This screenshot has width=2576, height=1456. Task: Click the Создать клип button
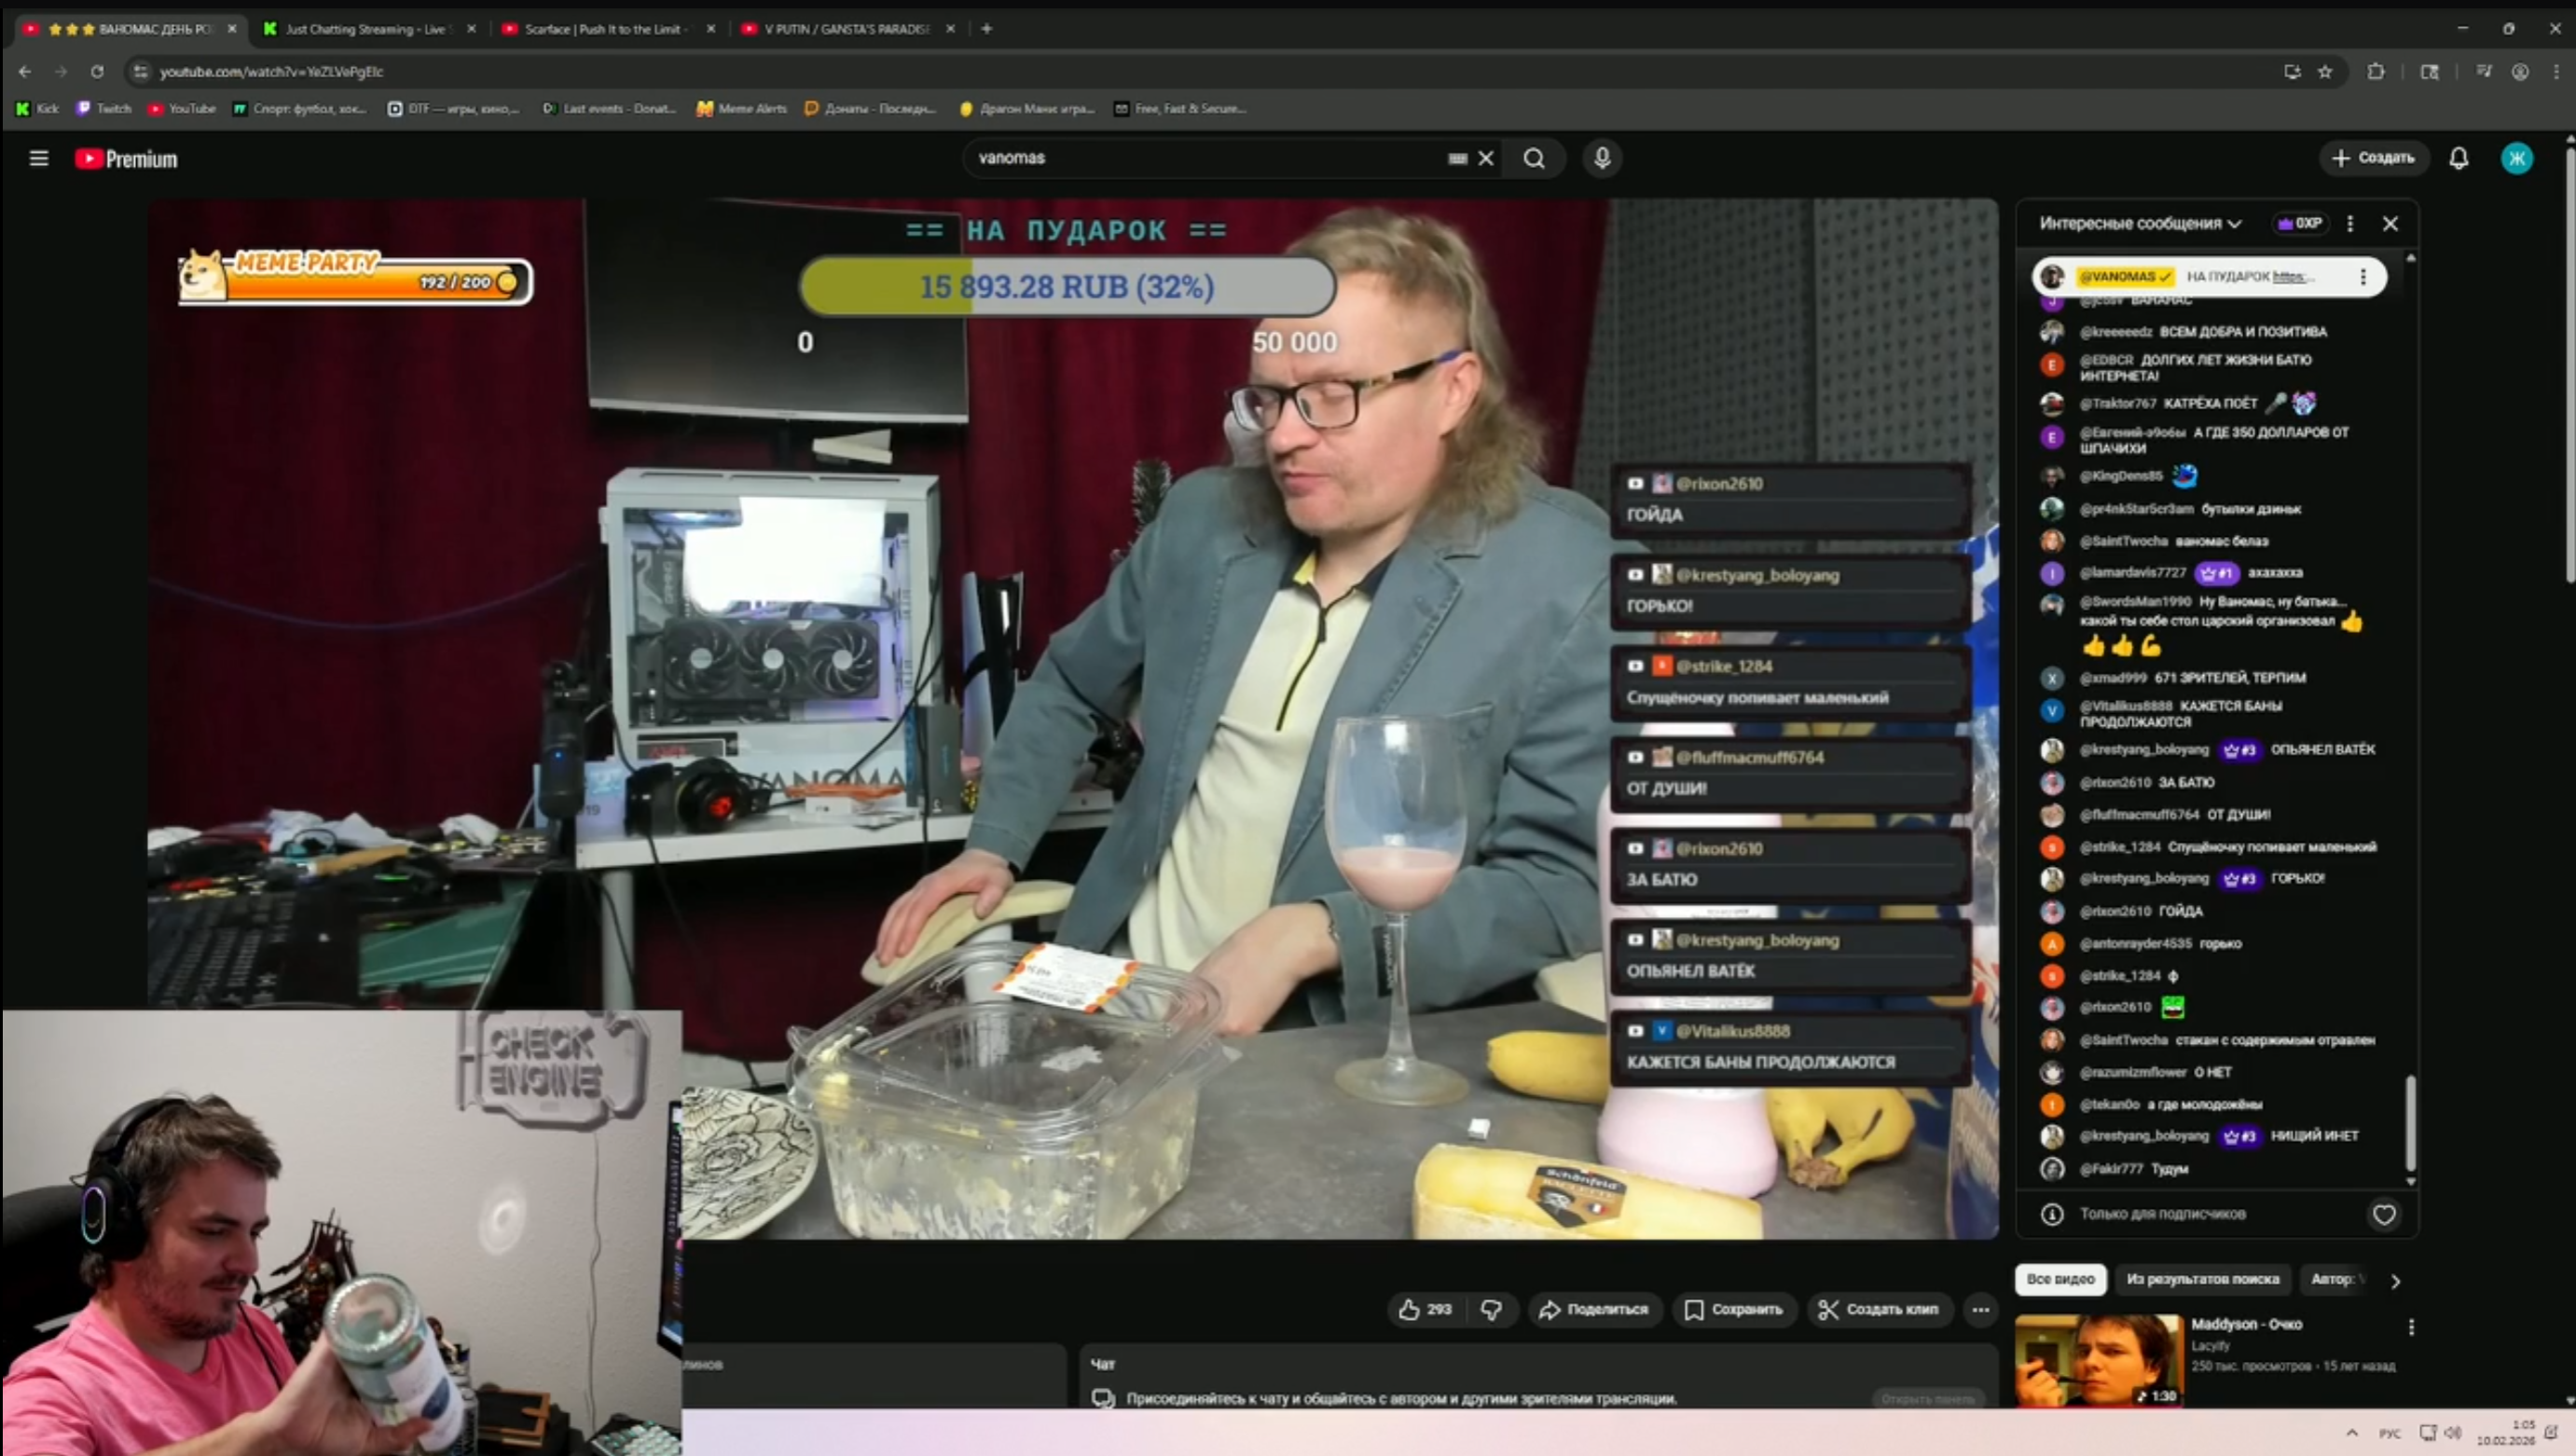pos(1879,1309)
